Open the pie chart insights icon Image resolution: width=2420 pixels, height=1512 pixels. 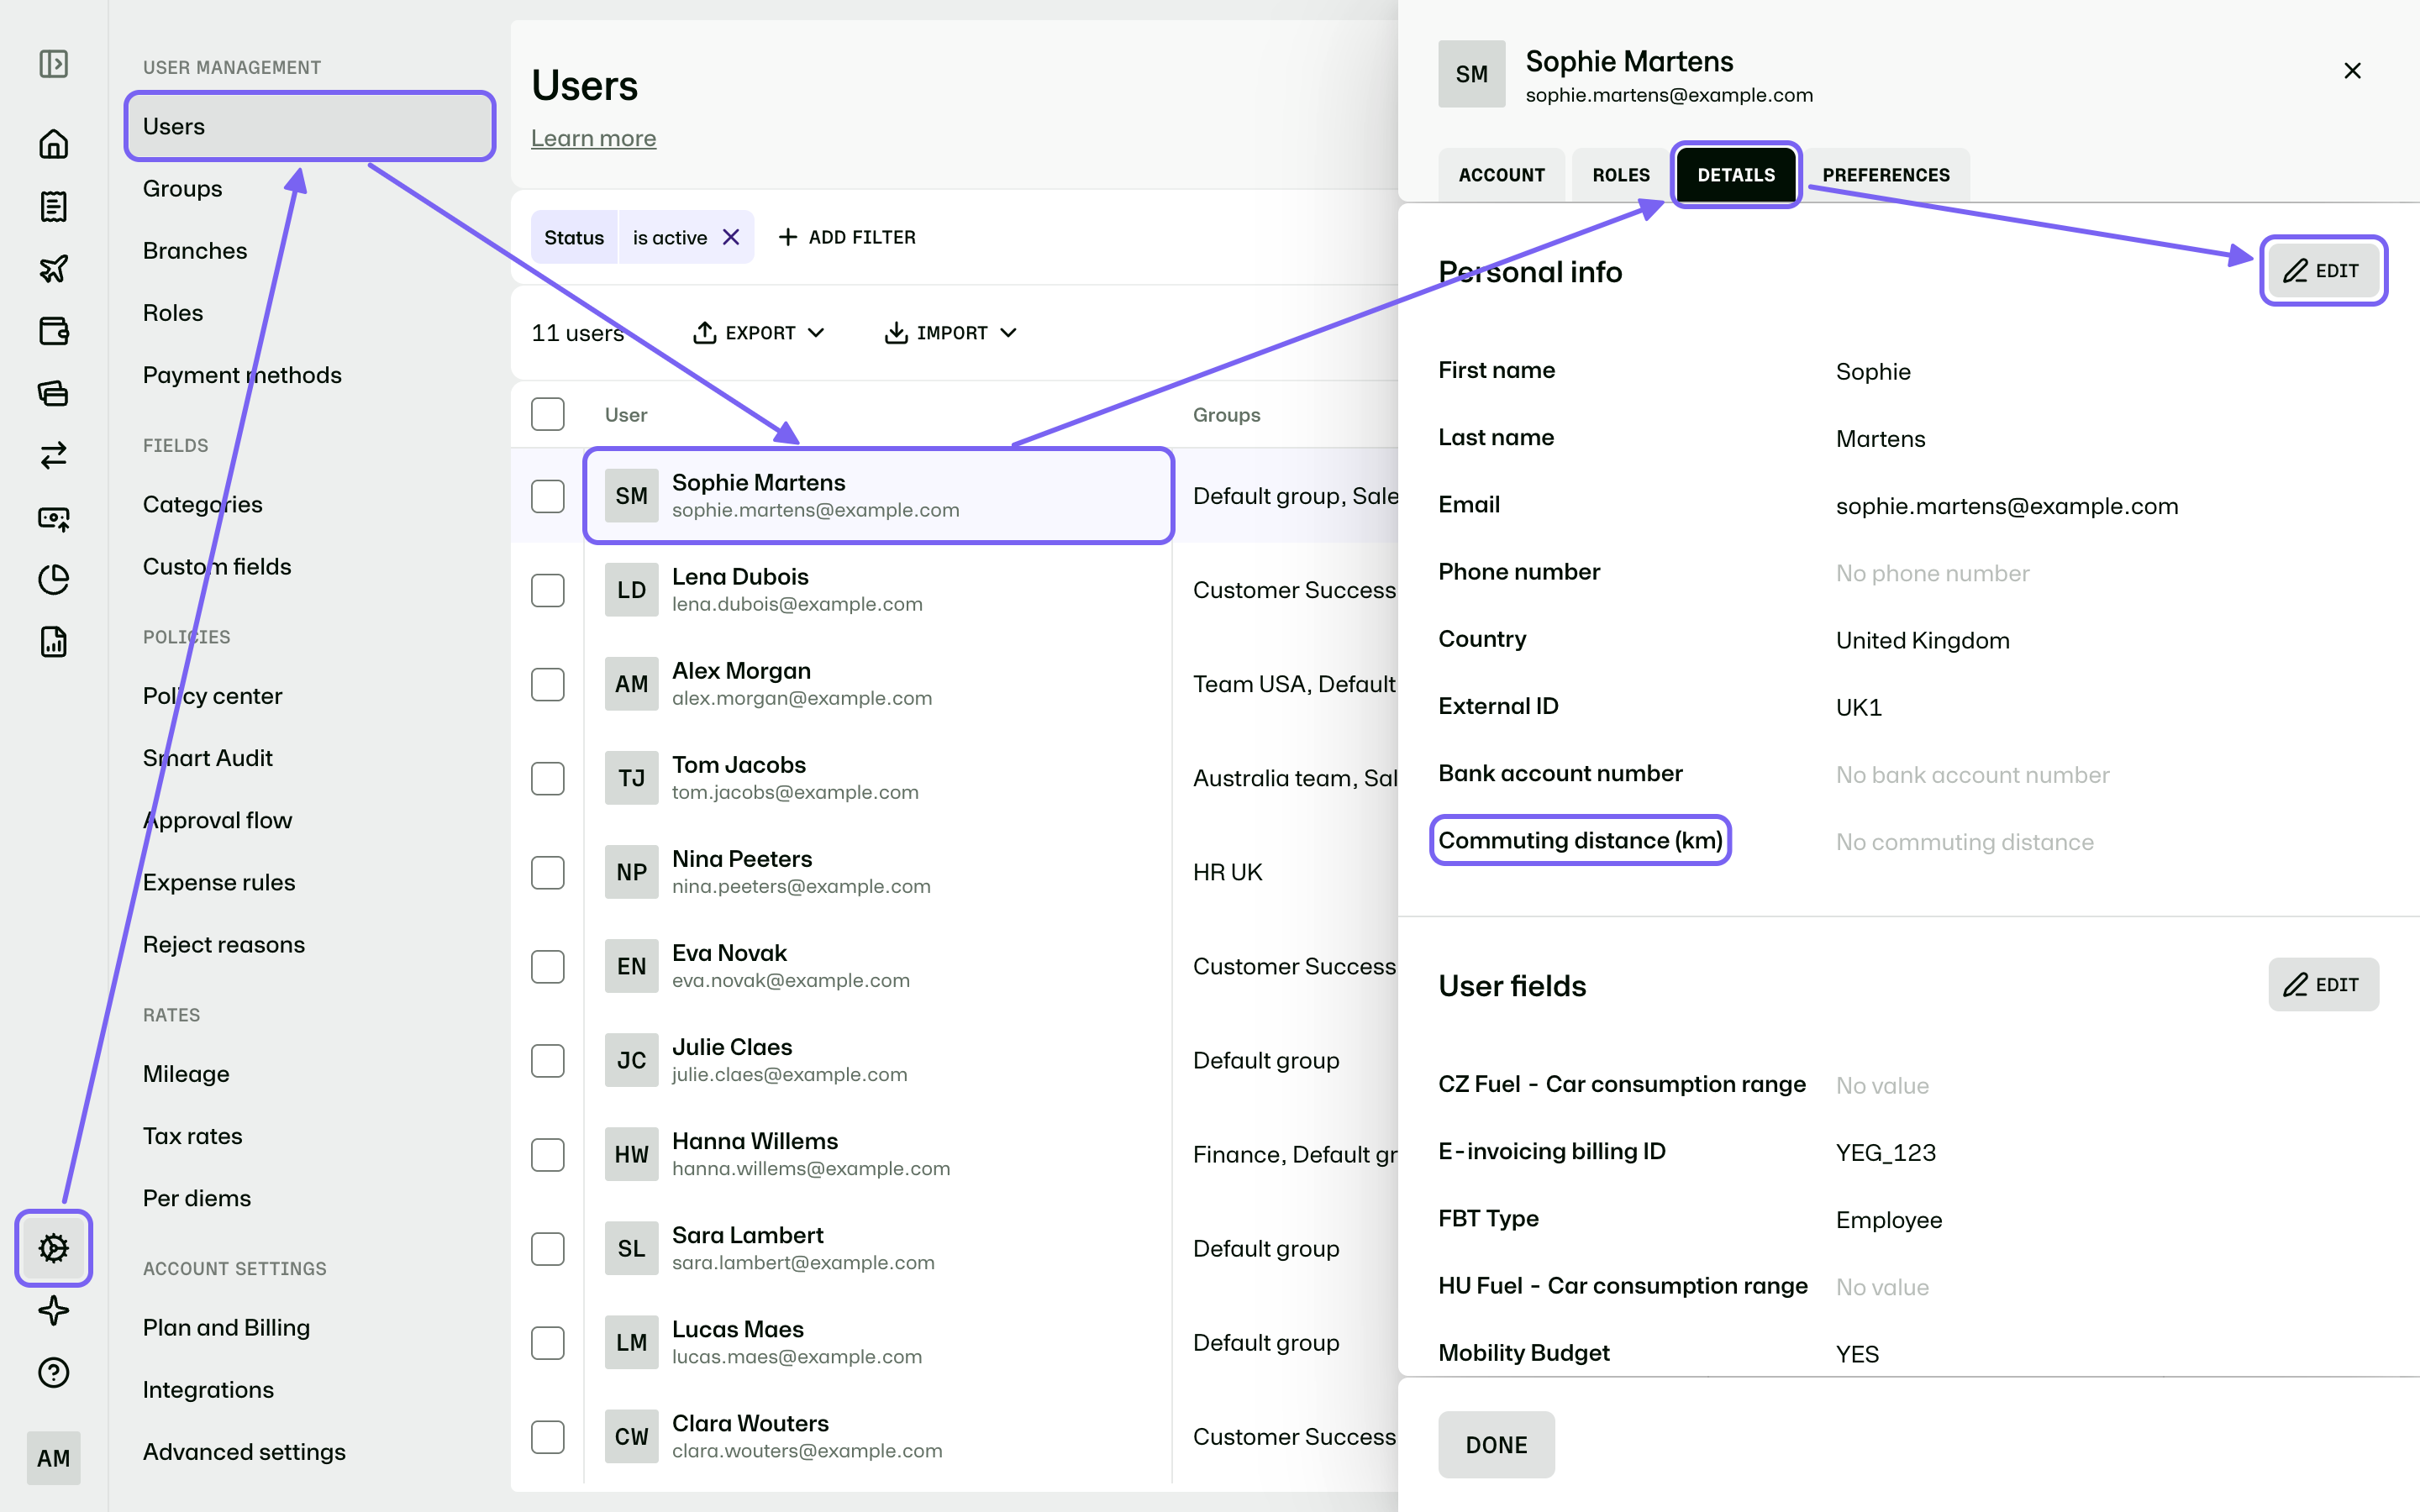(53, 579)
